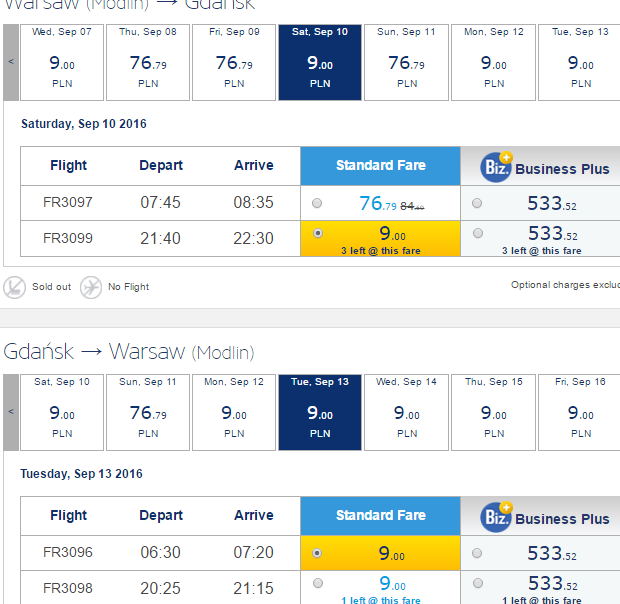The height and width of the screenshot is (604, 620).
Task: Switch outbound date to Wed, Sep 07
Action: pos(62,62)
